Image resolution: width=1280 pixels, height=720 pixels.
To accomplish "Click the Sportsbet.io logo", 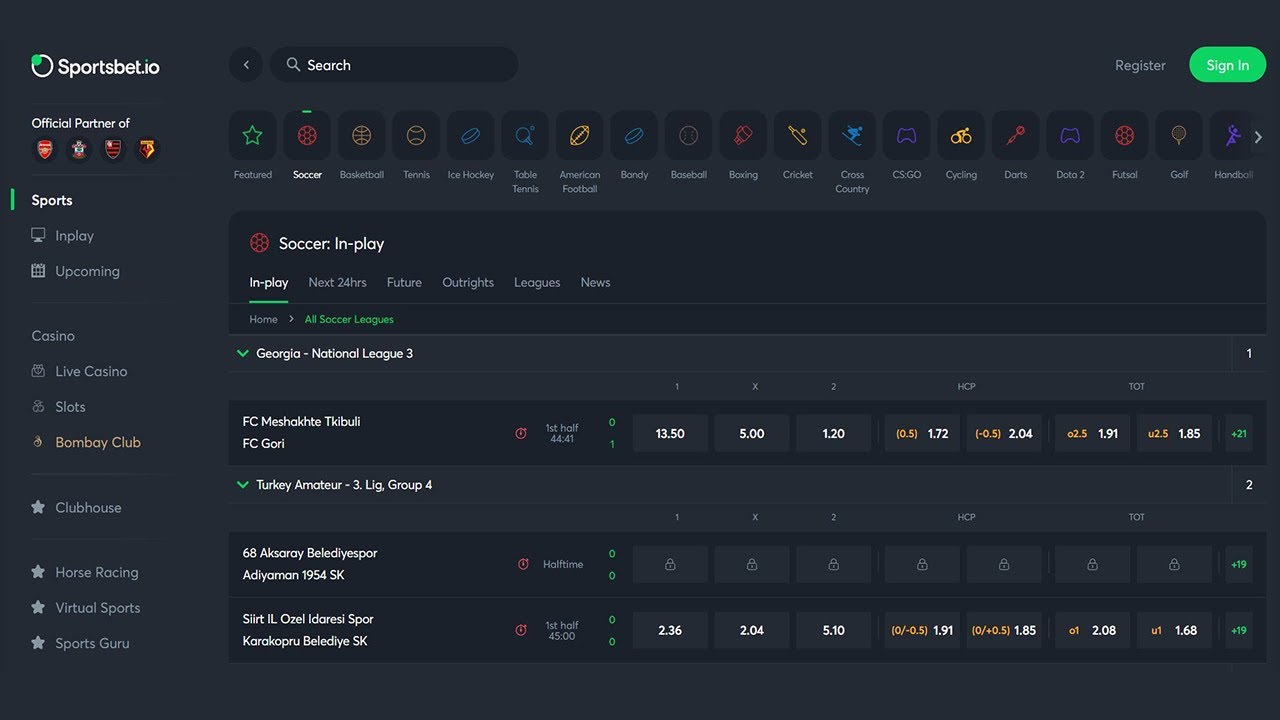I will point(95,67).
